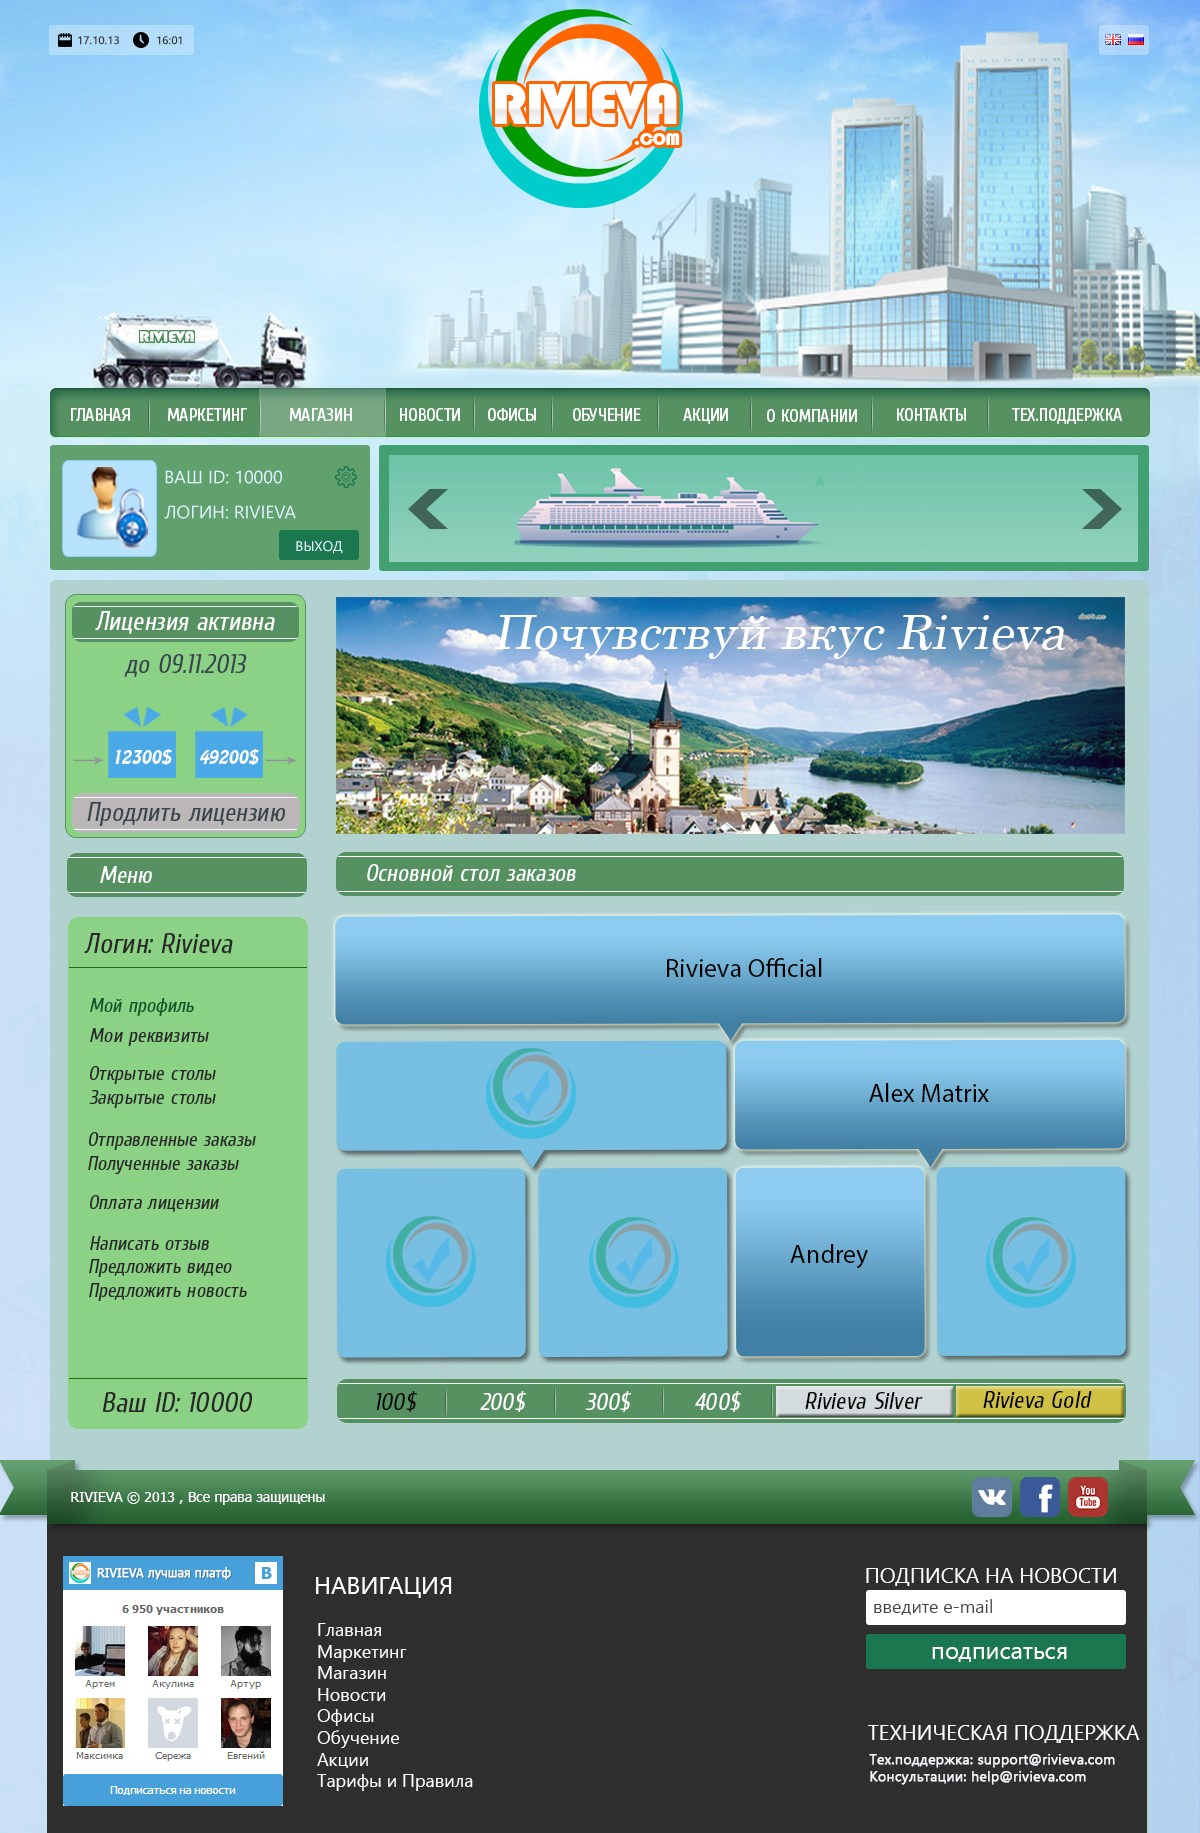Click the Почувствуй вкус Rivieva banner
1200x1833 pixels.
pyautogui.click(x=730, y=716)
